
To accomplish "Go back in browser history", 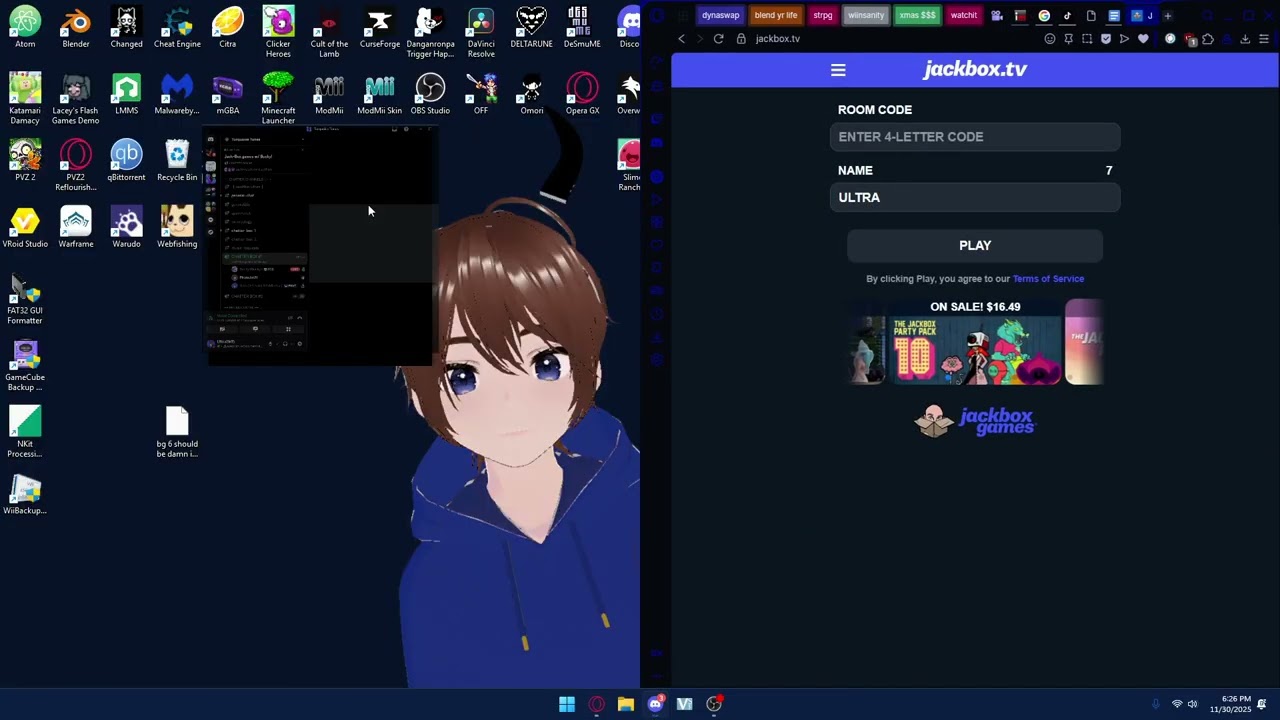I will pyautogui.click(x=682, y=39).
